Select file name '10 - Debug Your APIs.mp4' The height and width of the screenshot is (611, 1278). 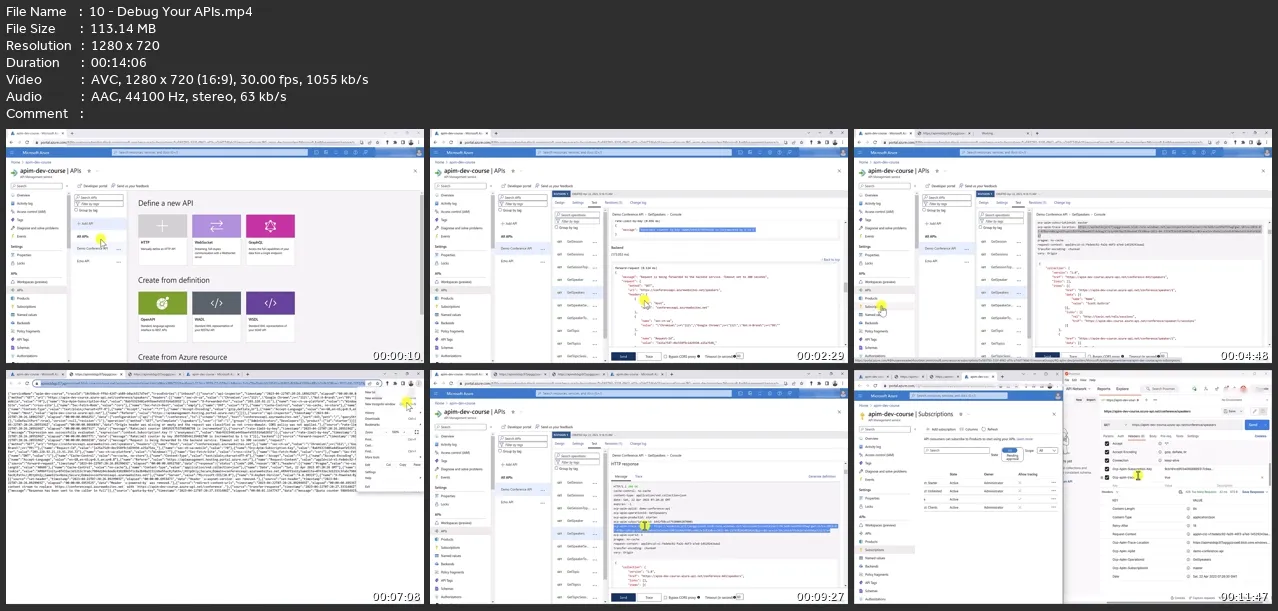click(x=170, y=12)
